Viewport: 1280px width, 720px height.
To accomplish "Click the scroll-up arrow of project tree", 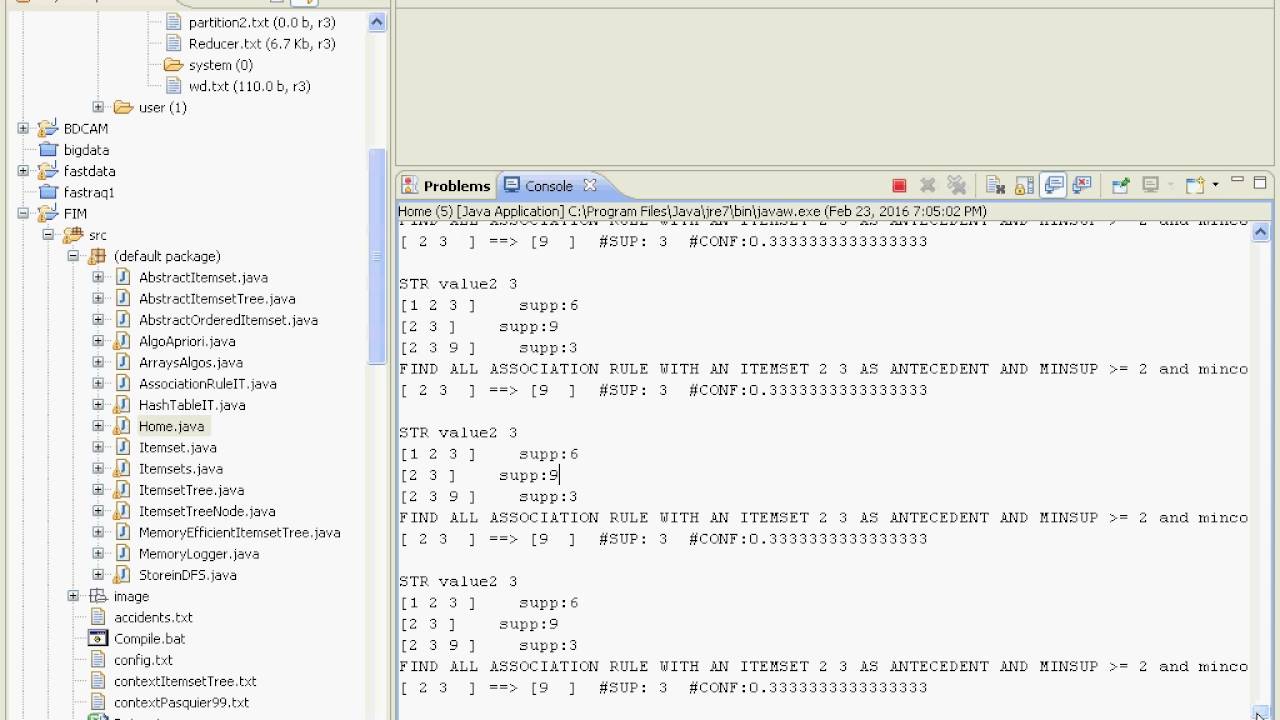I will 377,22.
